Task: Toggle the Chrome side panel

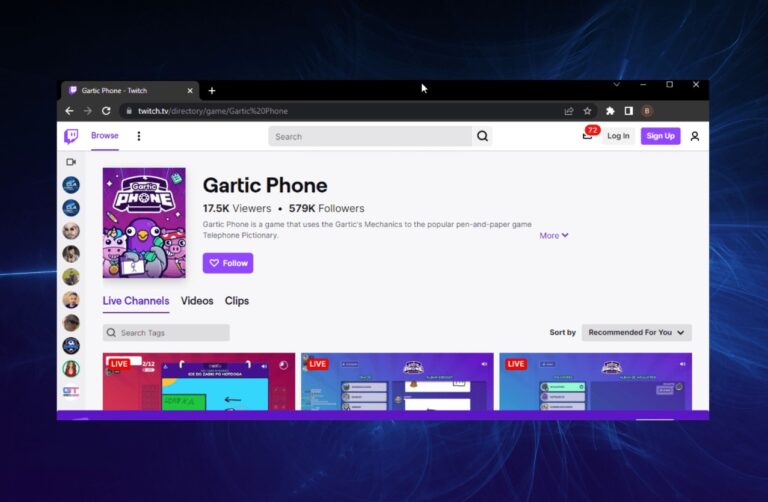Action: tap(629, 111)
